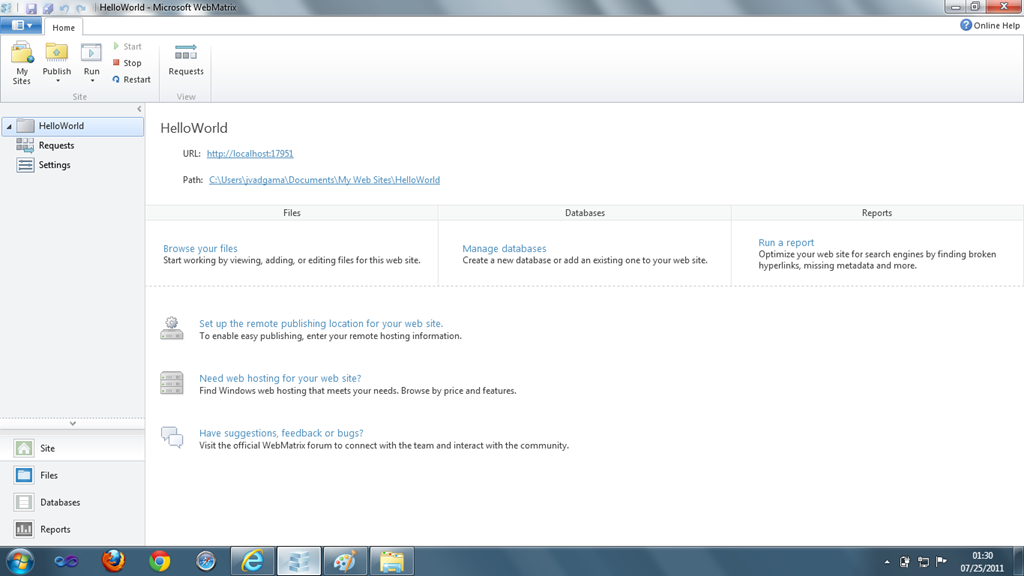Open the localhost:17951 URL link
This screenshot has width=1024, height=576.
point(250,153)
